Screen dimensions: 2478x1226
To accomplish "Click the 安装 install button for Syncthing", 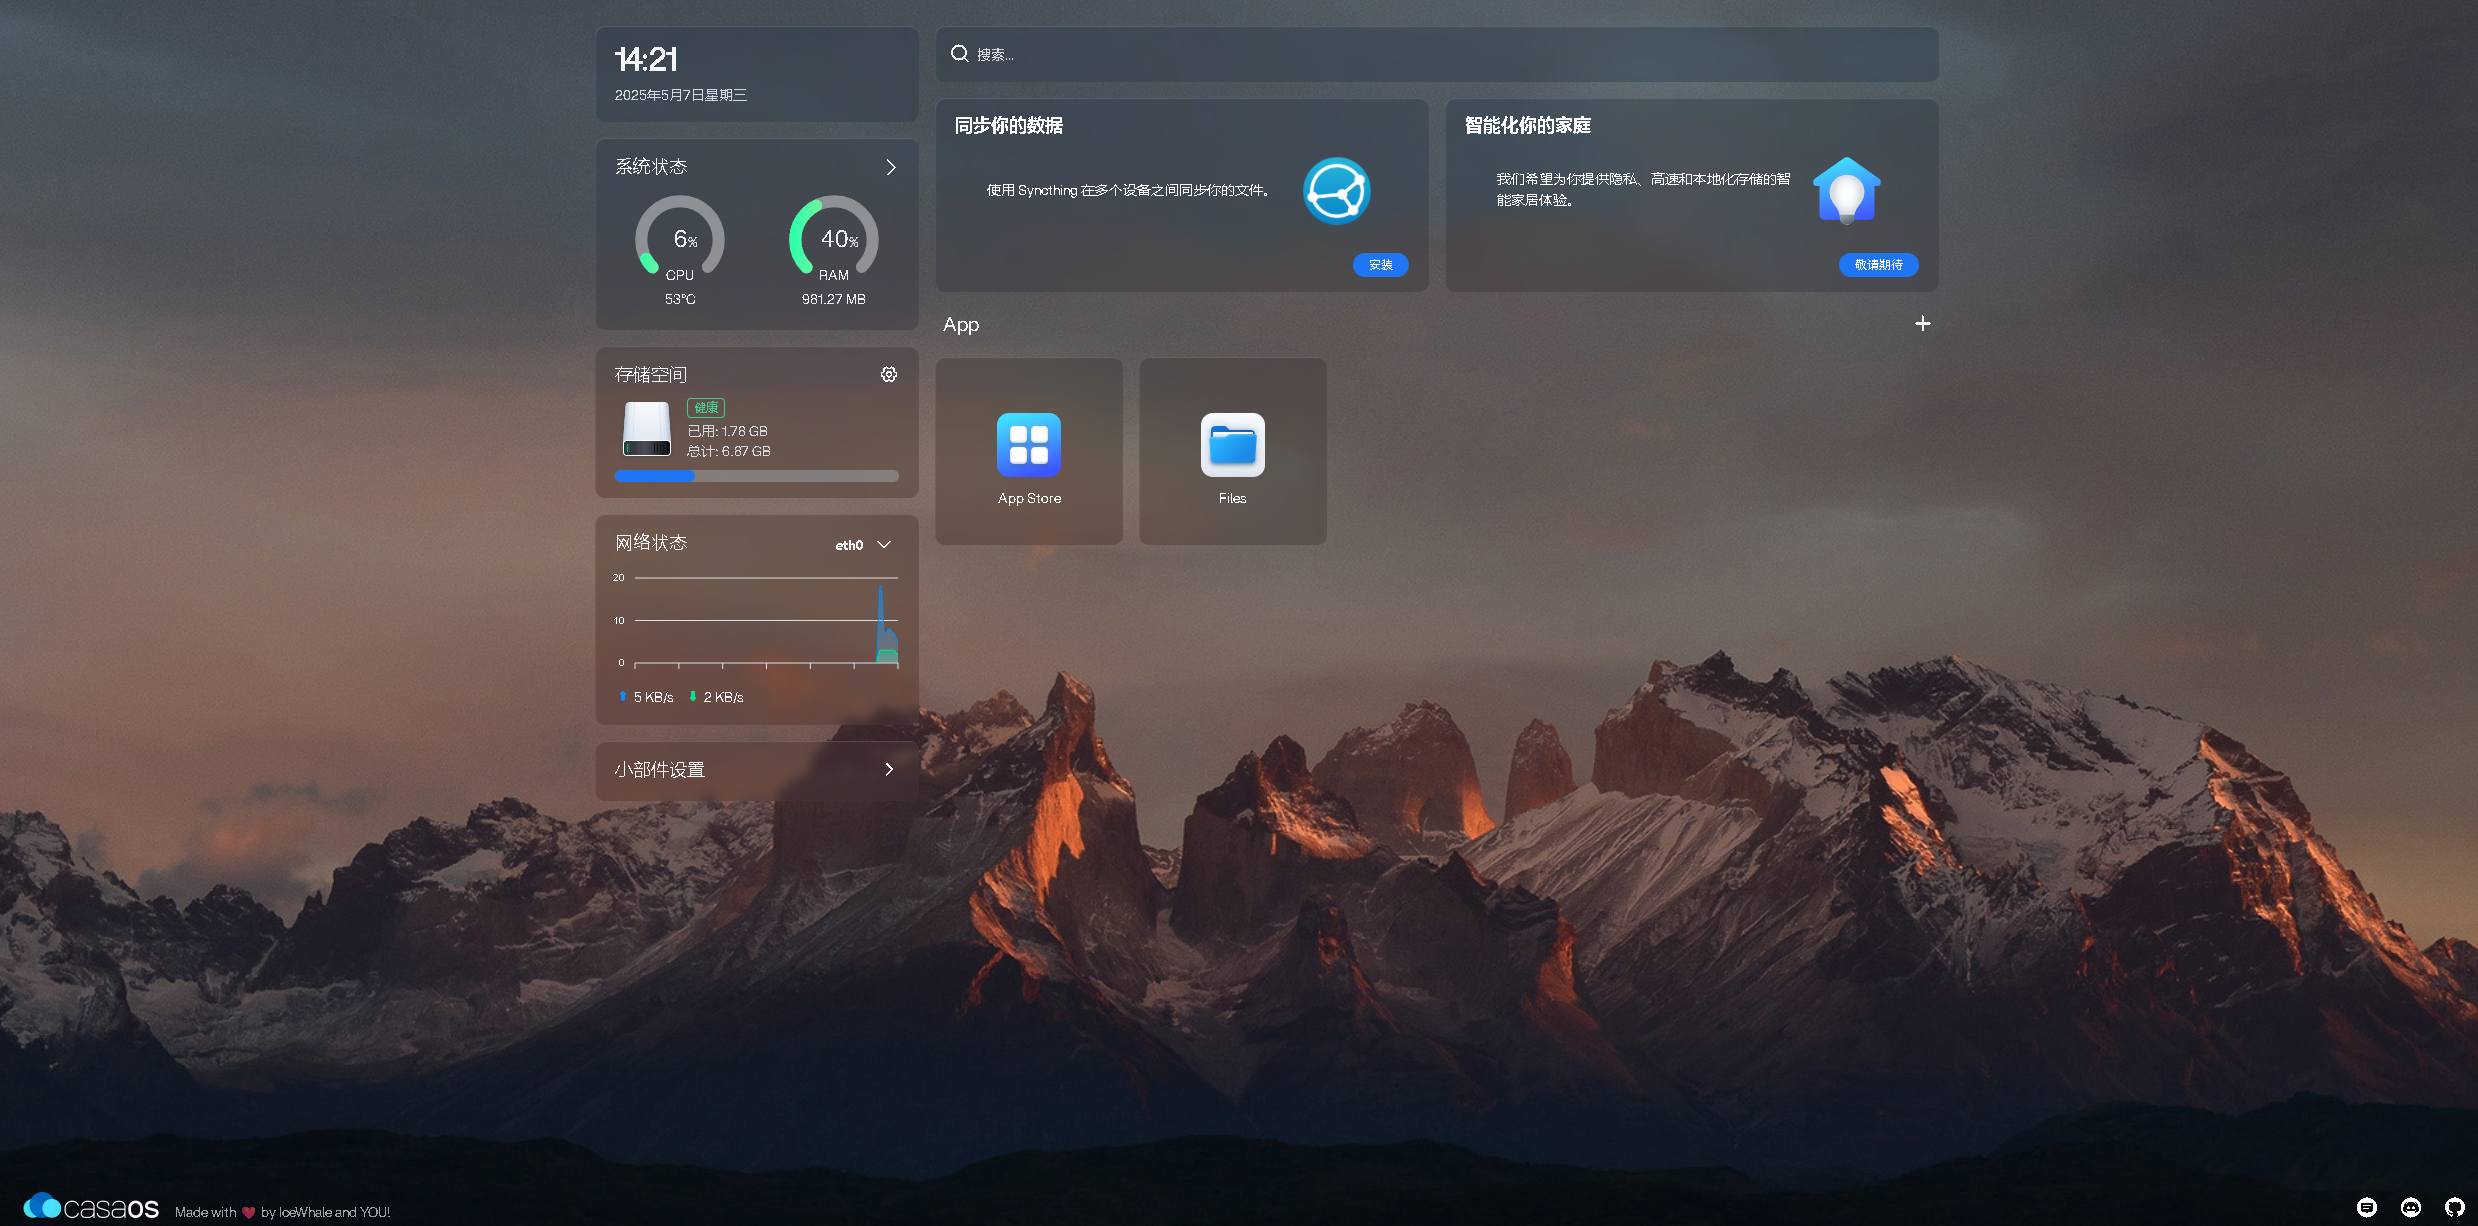I will (1380, 265).
